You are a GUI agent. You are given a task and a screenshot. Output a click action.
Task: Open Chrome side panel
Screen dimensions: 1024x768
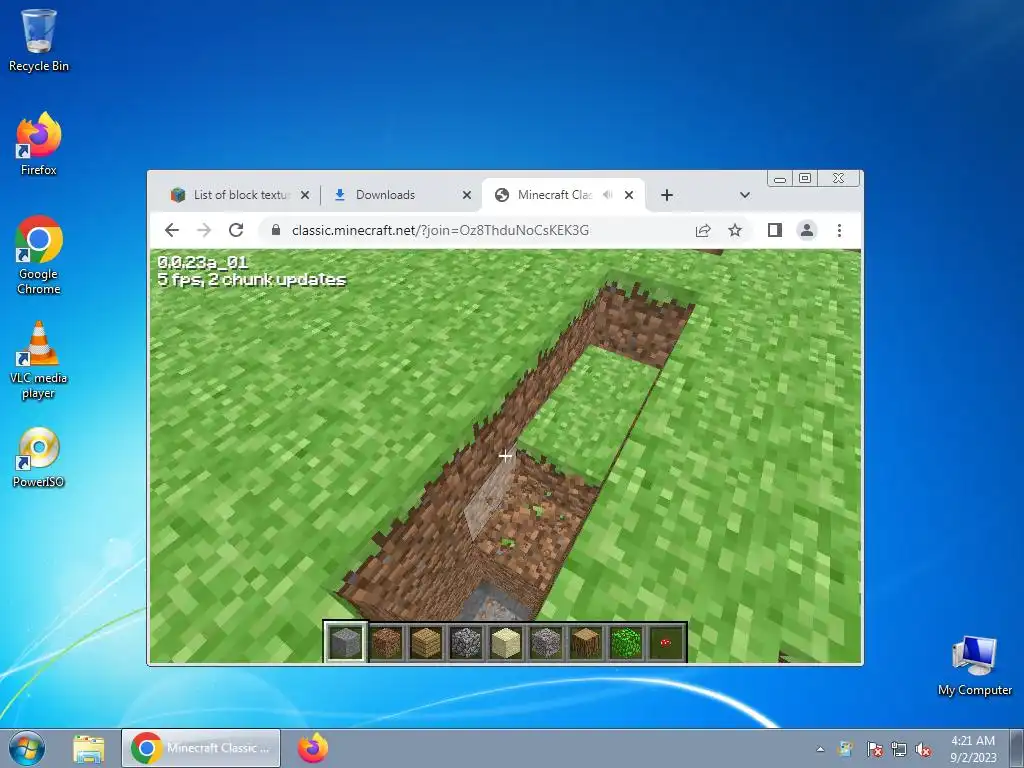coord(775,230)
